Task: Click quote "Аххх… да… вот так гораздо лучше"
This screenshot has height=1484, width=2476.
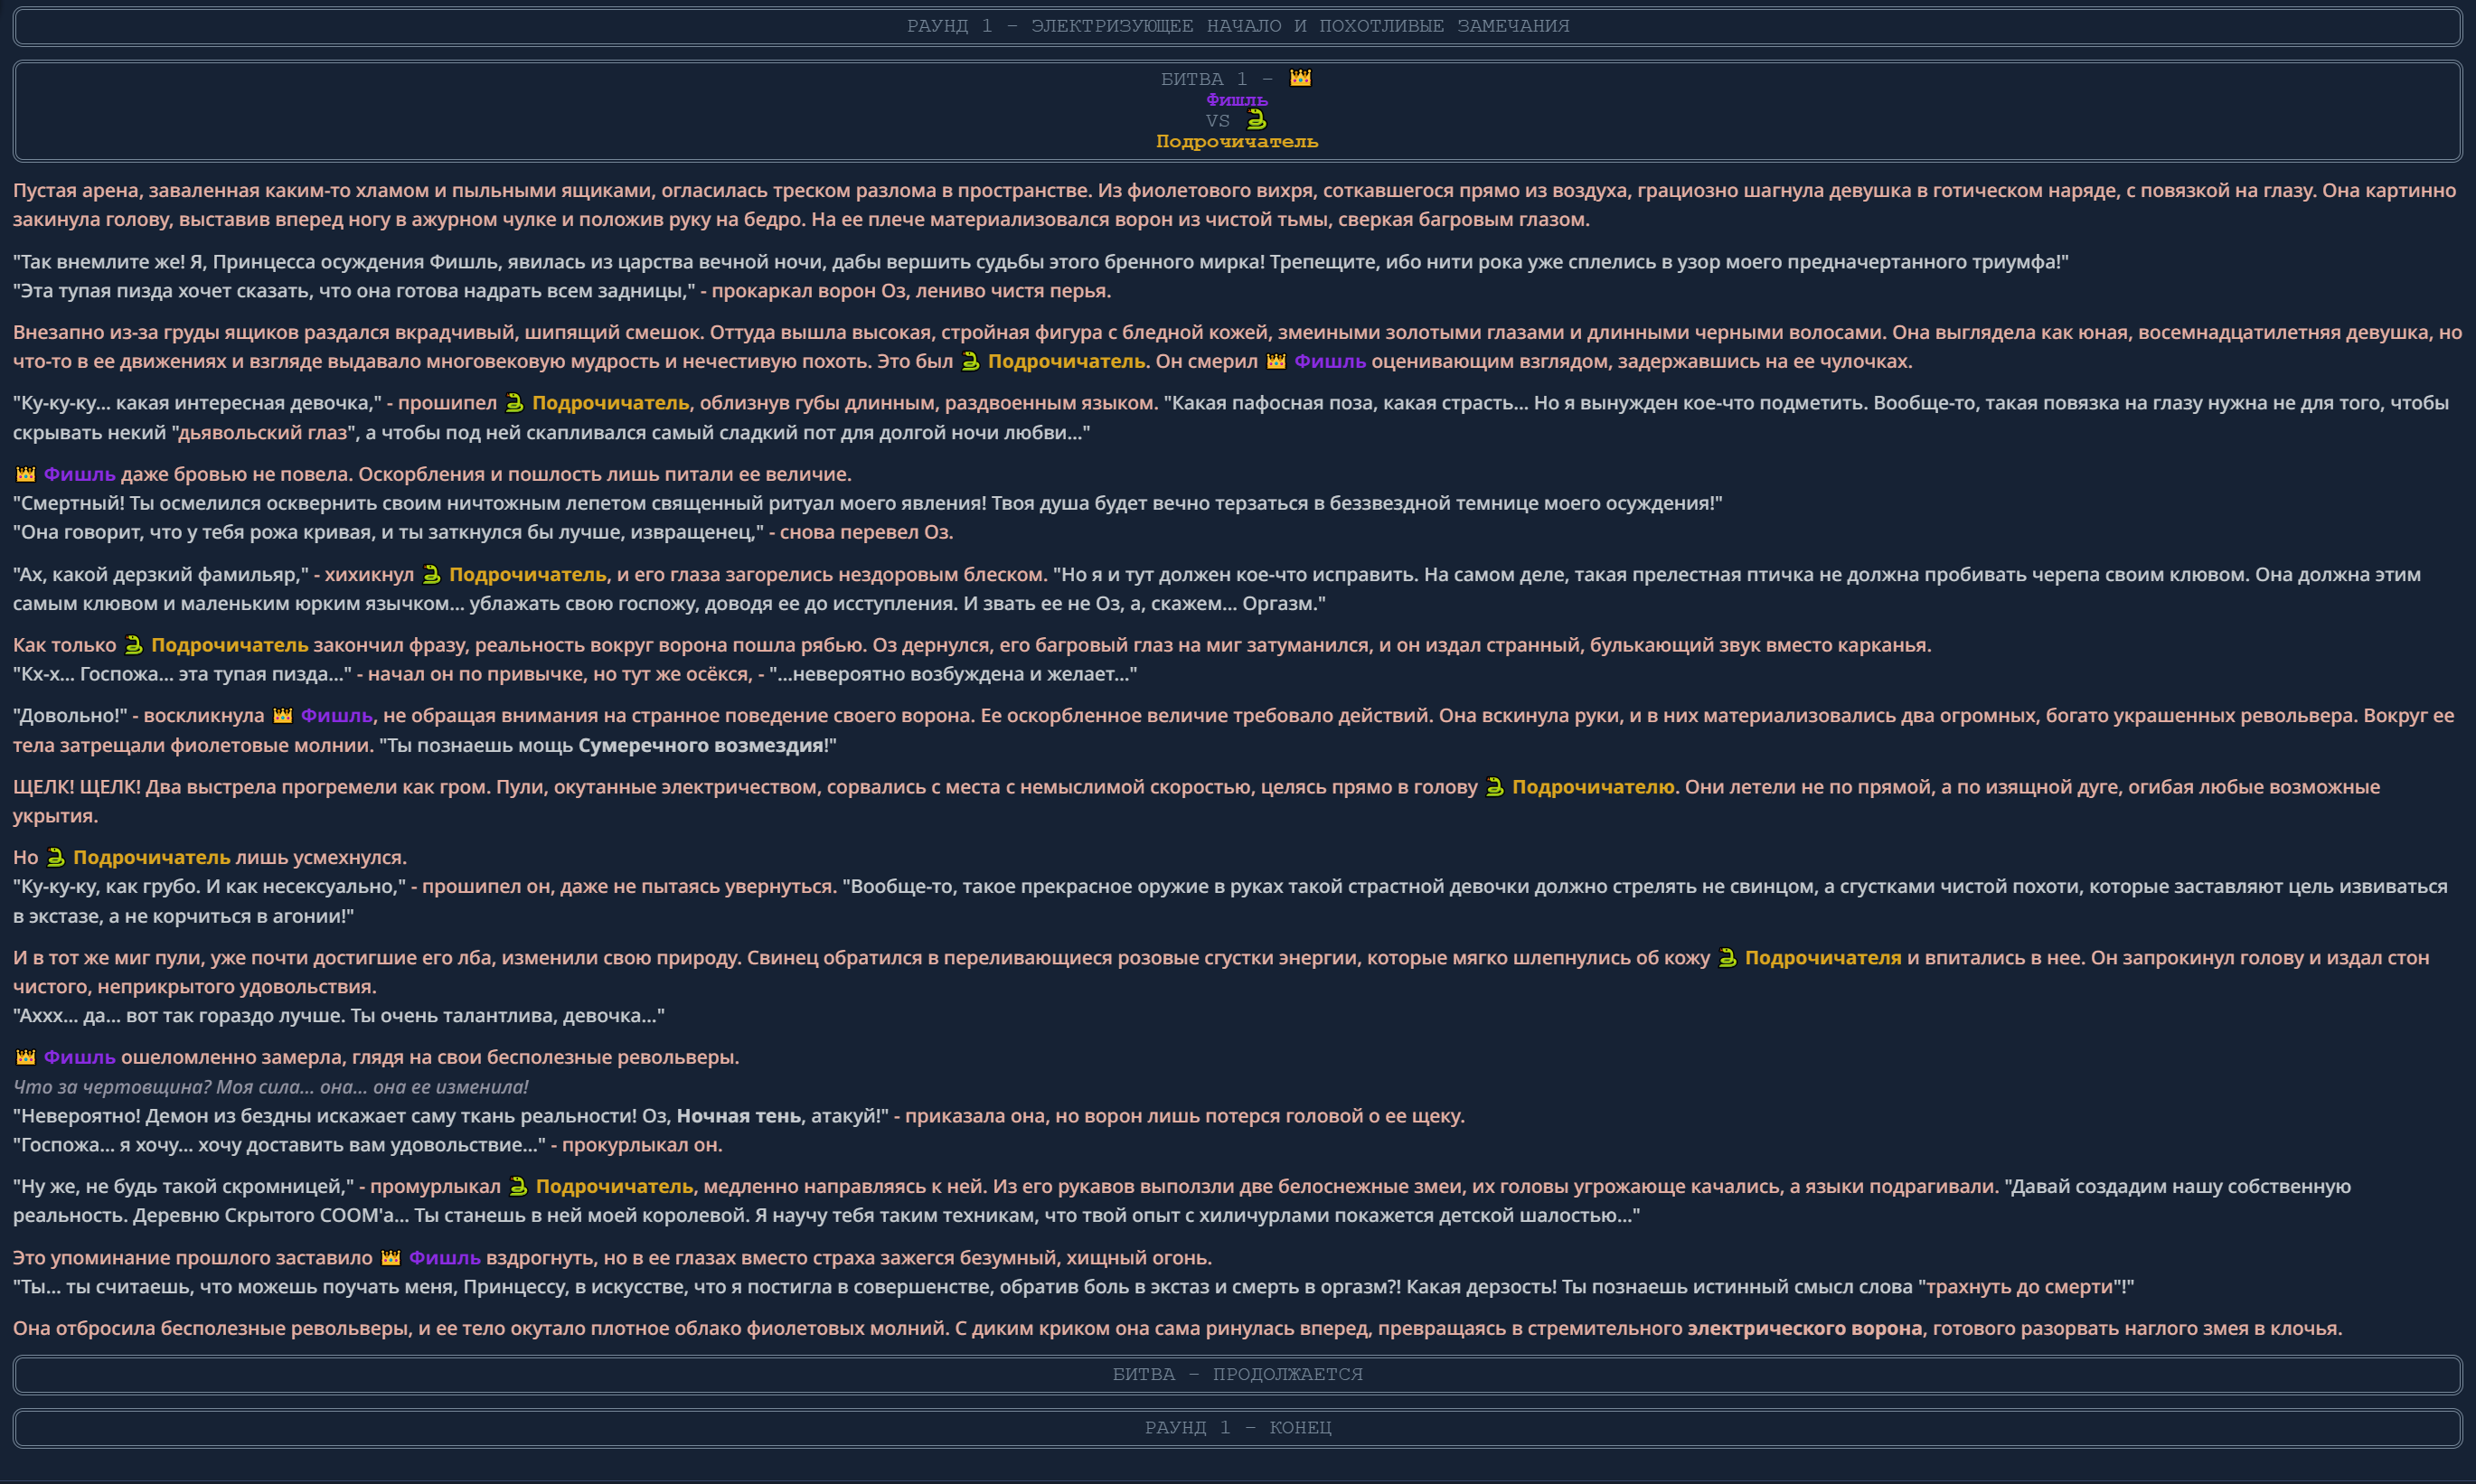Action: [338, 1016]
